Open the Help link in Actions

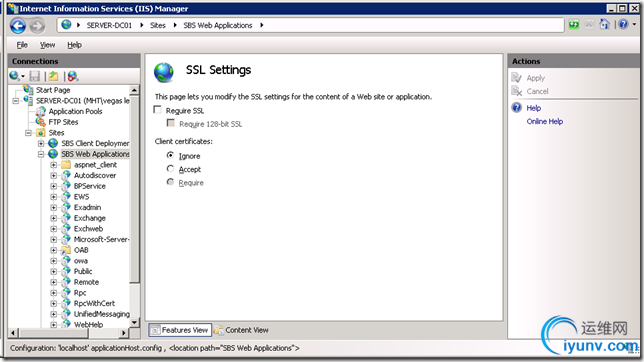pos(534,108)
